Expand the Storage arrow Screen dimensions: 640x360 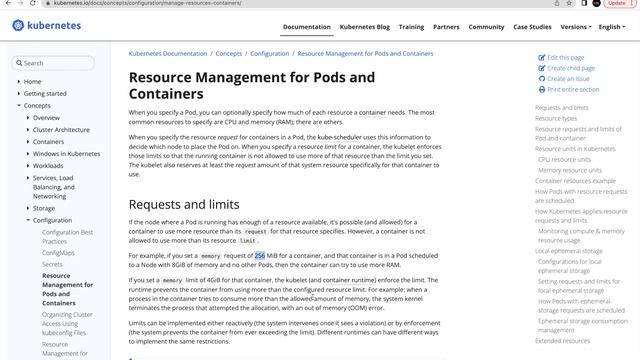28,208
